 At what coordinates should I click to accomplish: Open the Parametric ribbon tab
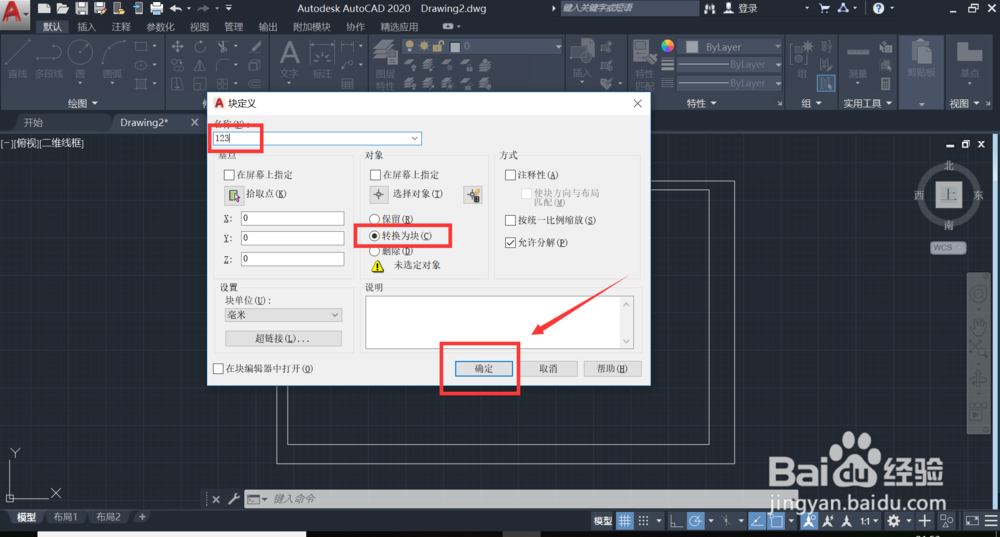pos(160,27)
